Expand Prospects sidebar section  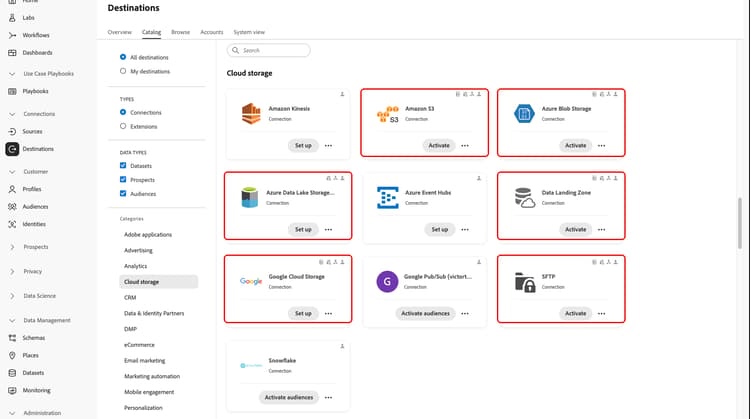pyautogui.click(x=12, y=247)
